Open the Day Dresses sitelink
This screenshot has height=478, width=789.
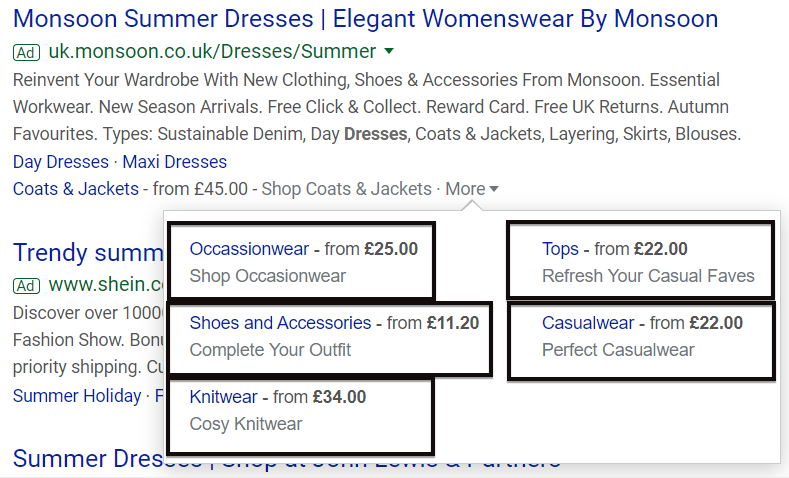[x=61, y=162]
